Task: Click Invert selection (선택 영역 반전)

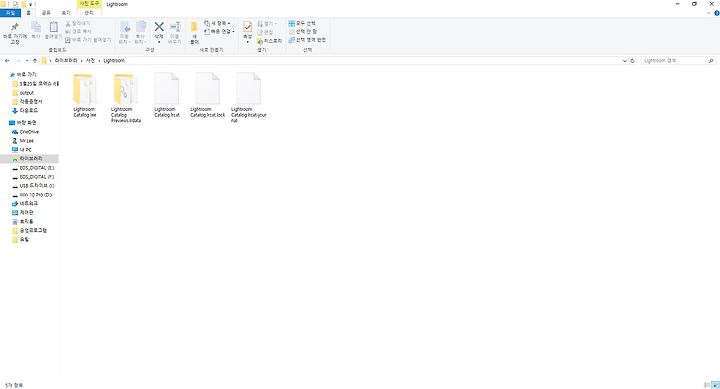Action: pos(307,40)
